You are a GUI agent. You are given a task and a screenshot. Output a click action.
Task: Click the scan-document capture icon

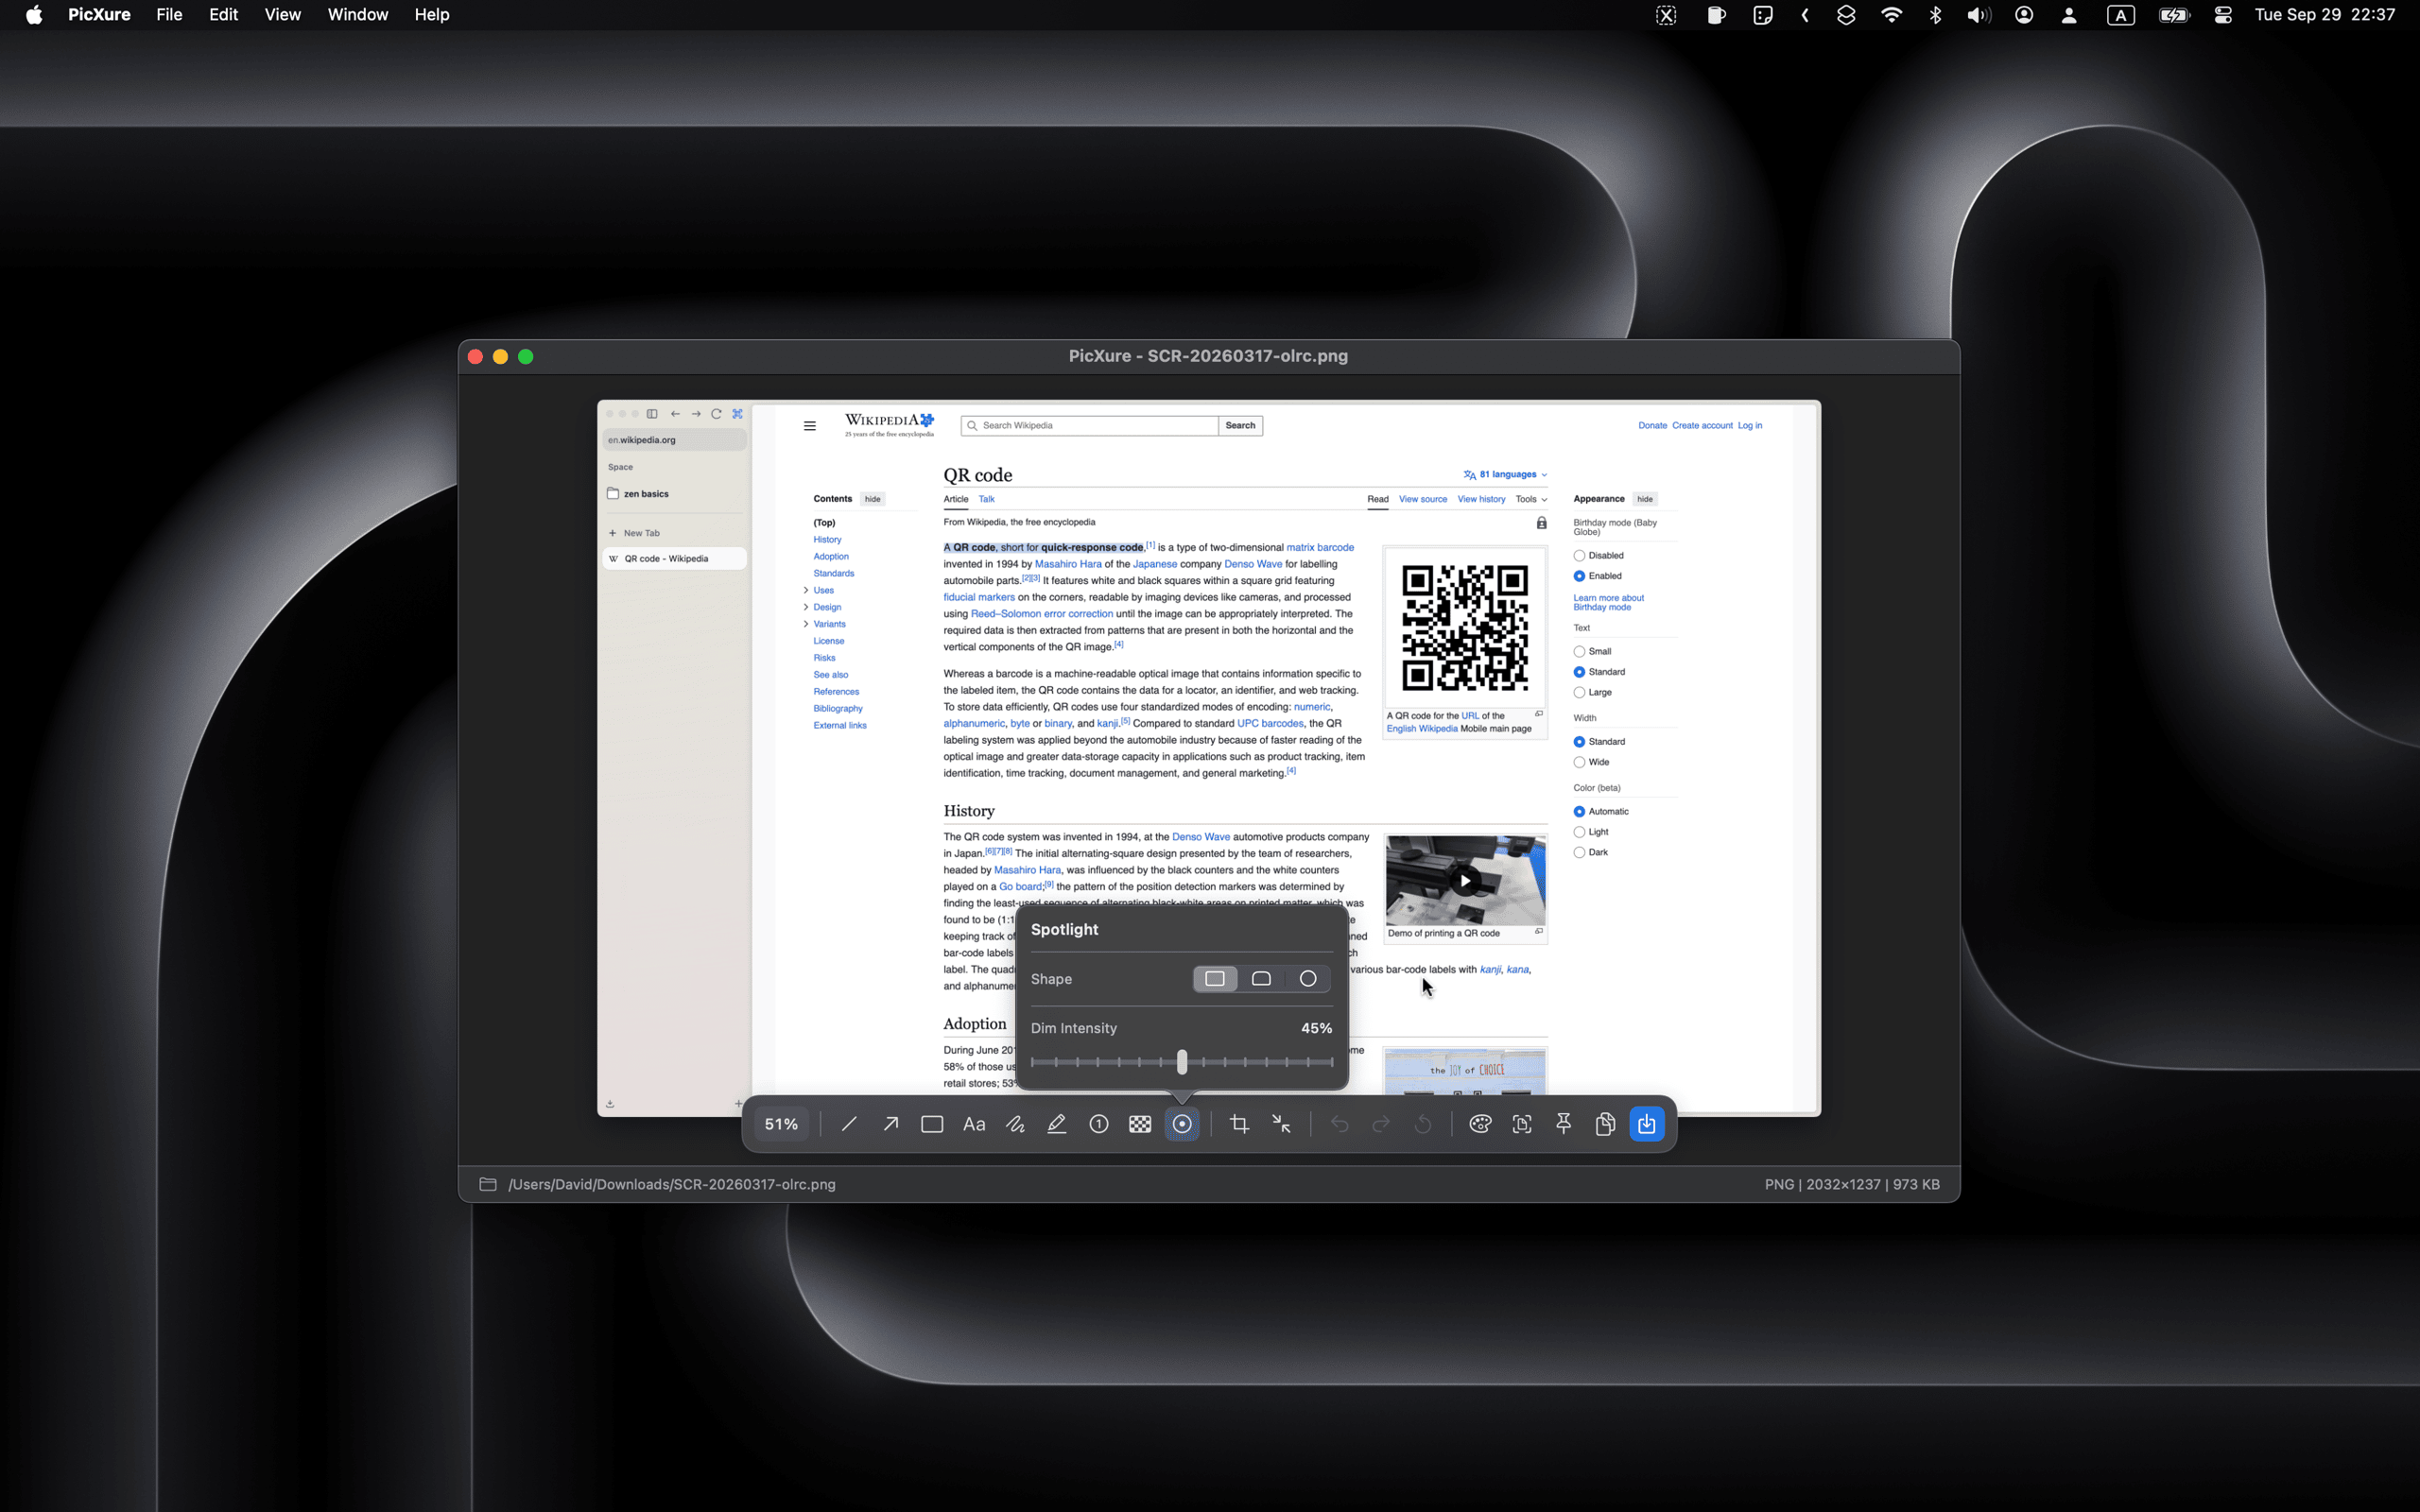[x=1522, y=1124]
